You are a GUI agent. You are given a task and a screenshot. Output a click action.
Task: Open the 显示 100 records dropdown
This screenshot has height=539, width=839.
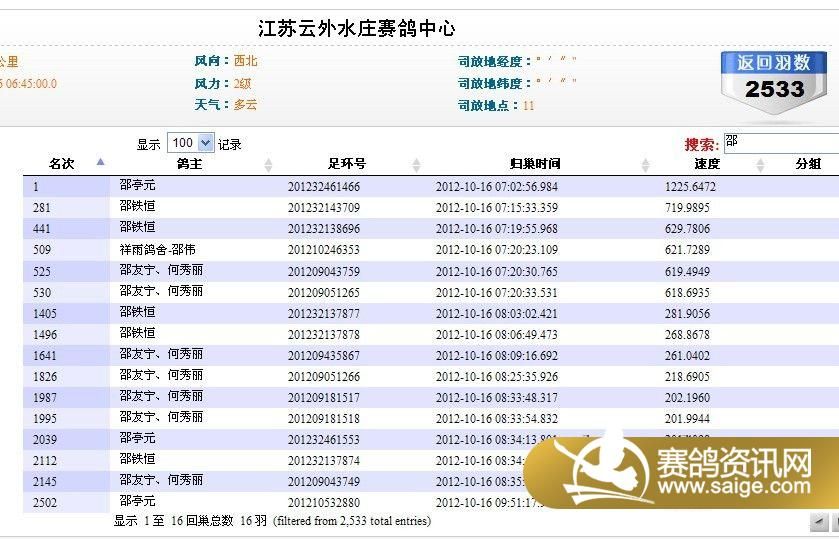[191, 143]
